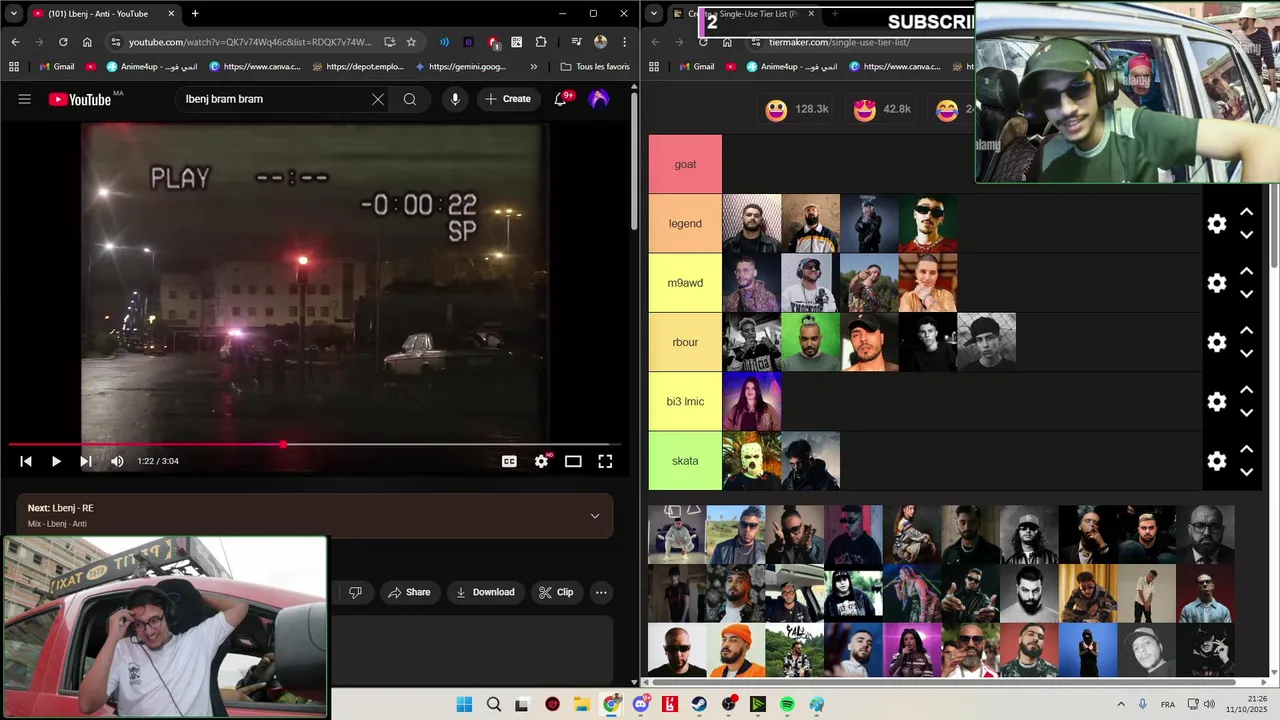The width and height of the screenshot is (1280, 720).
Task: Open player settings gear
Action: [x=541, y=461]
